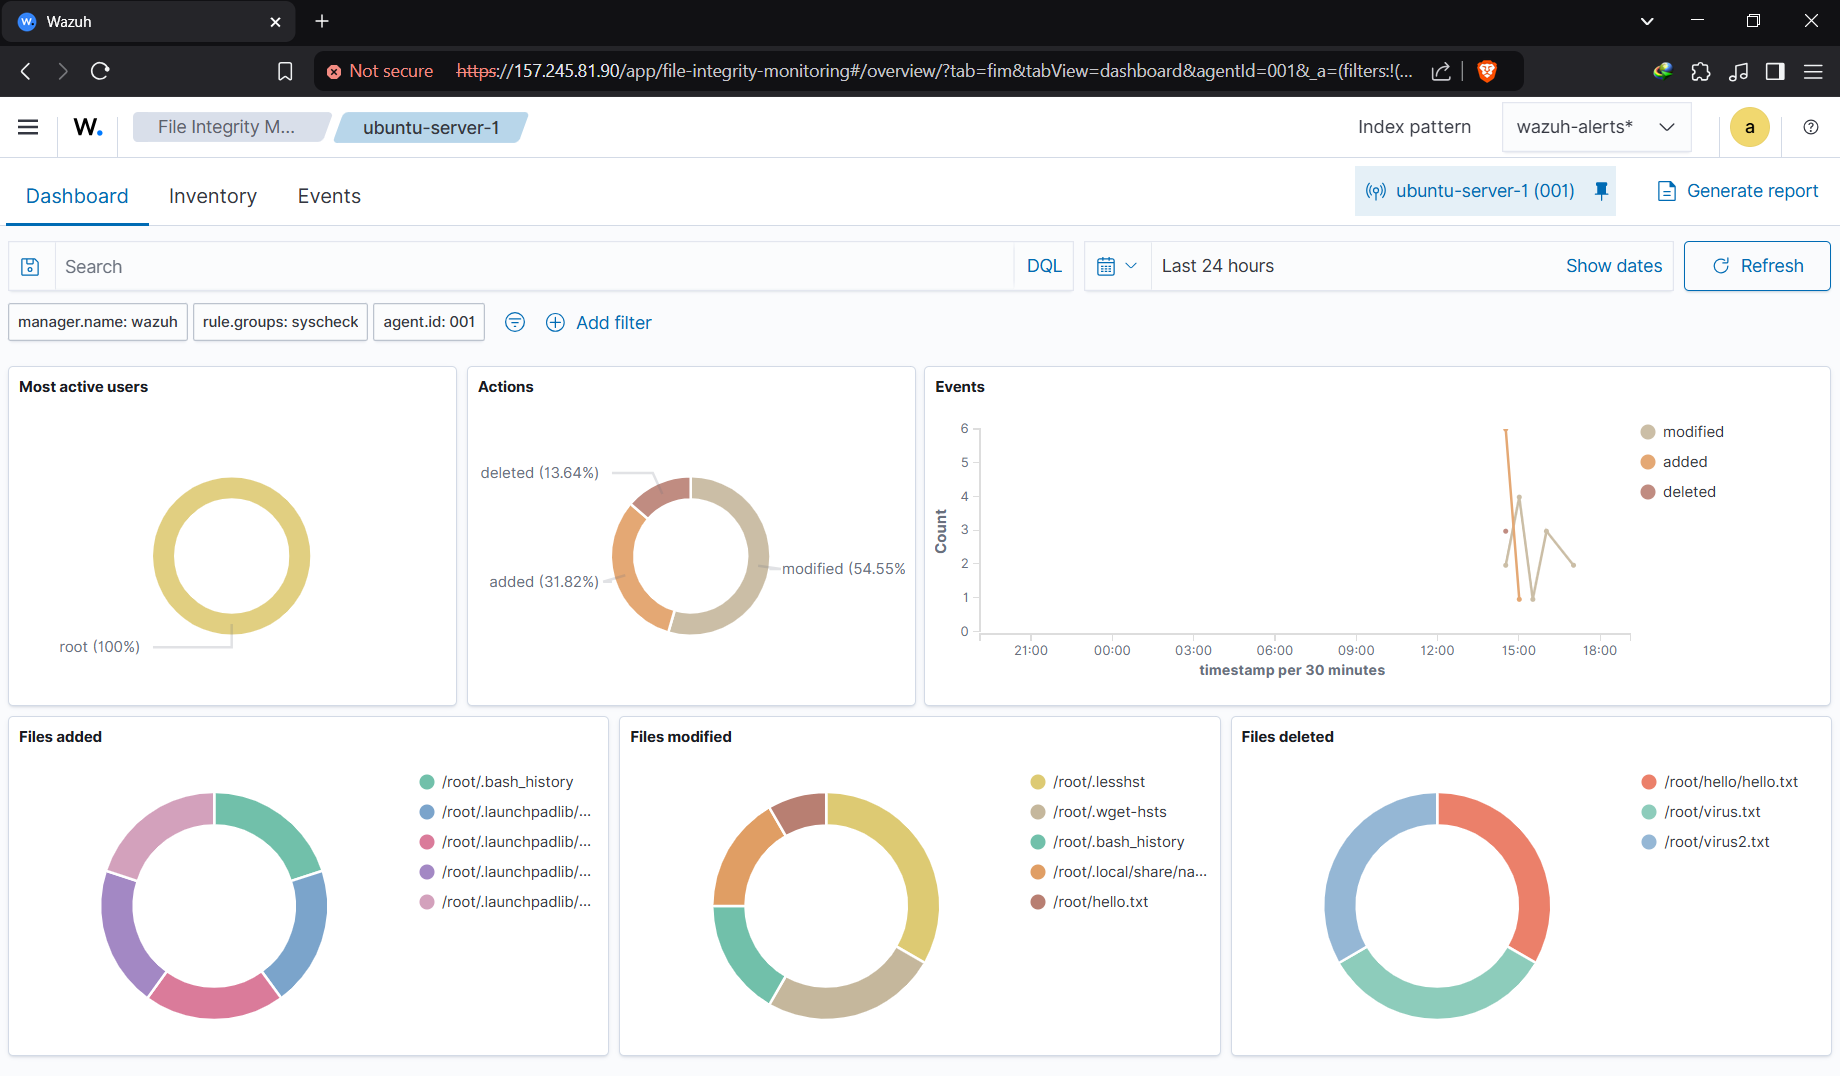This screenshot has width=1840, height=1076.
Task: Open the calendar quick date menu
Action: point(1117,266)
